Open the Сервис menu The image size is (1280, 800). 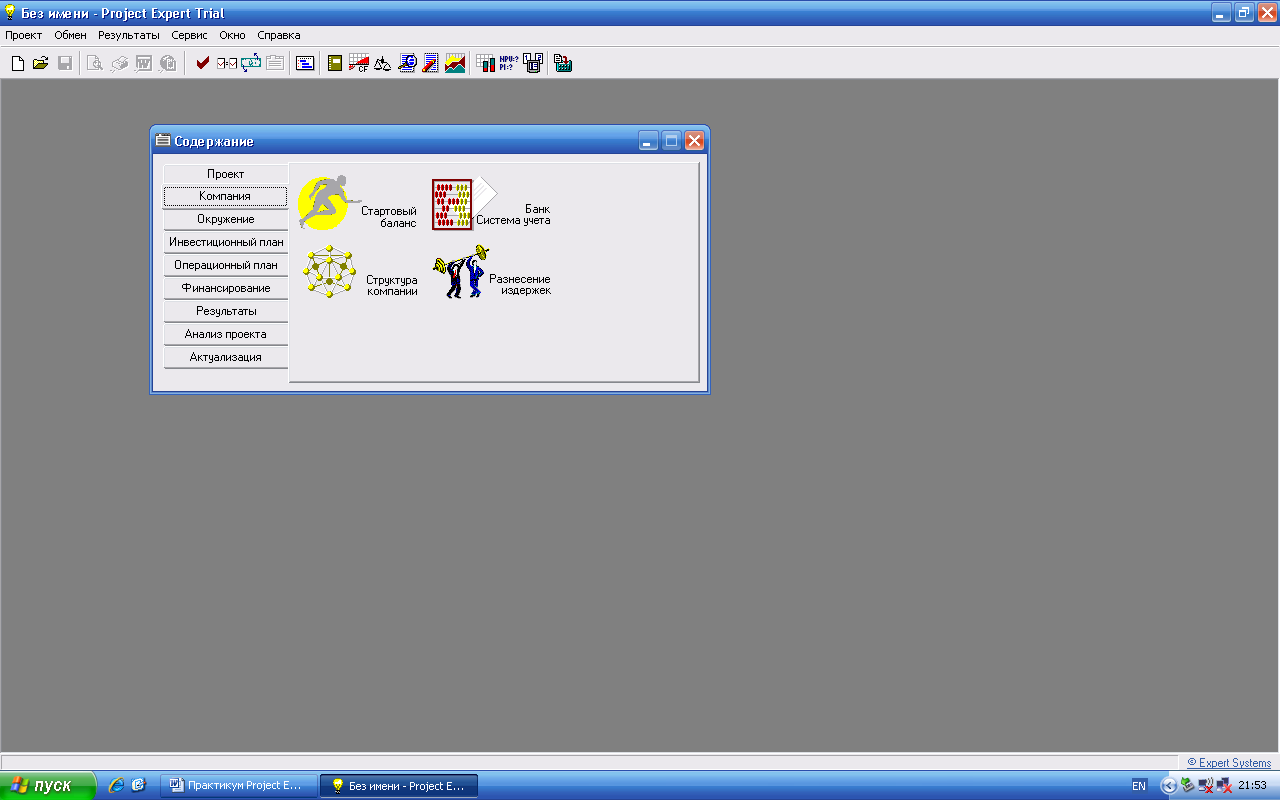pyautogui.click(x=189, y=35)
